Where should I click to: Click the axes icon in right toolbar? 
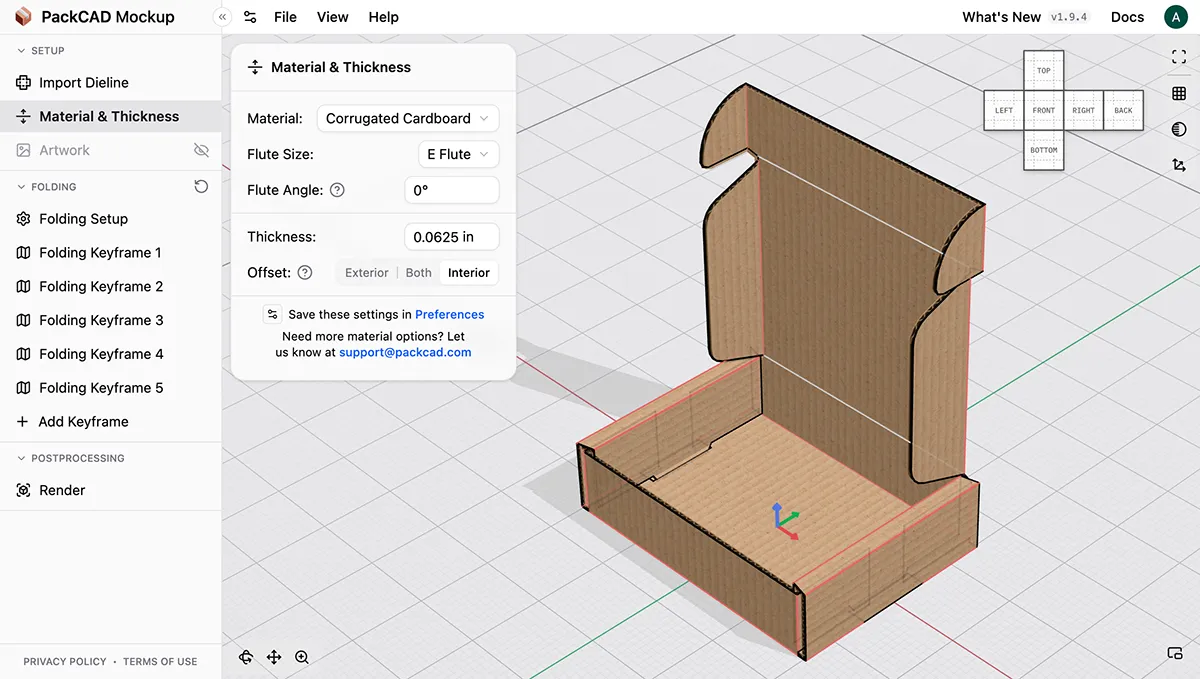[1178, 165]
